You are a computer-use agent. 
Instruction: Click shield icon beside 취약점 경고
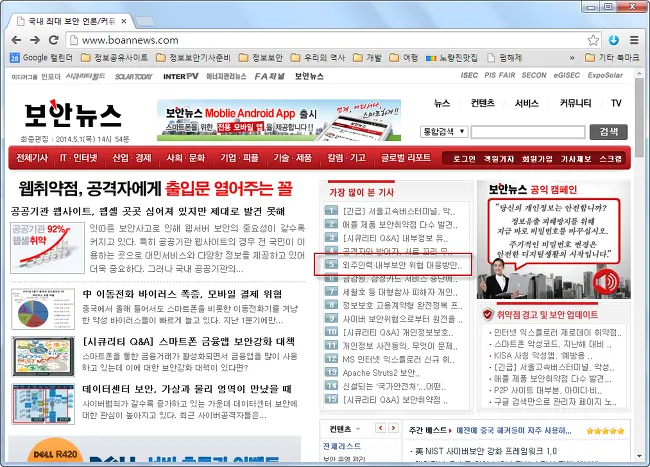(488, 315)
